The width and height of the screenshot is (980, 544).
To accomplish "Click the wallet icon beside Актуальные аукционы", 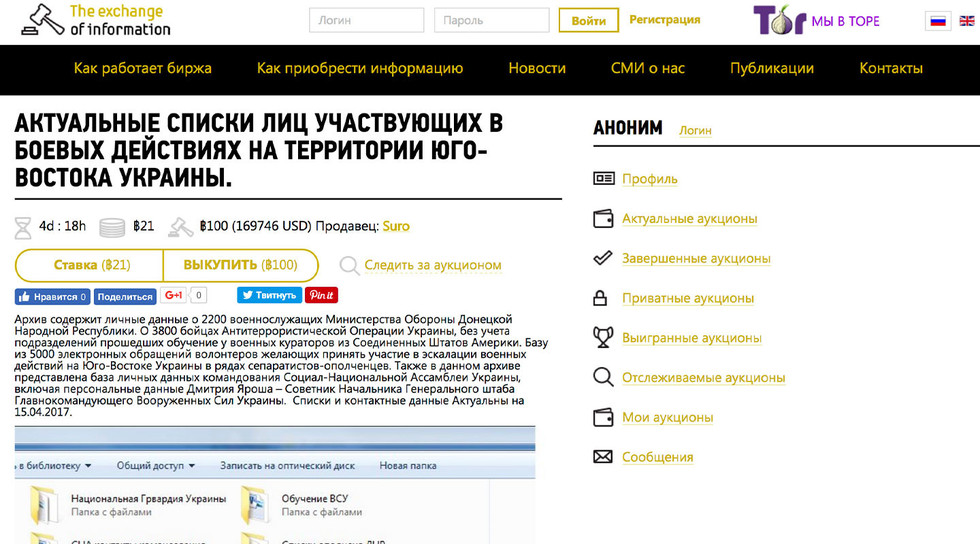I will click(x=603, y=219).
